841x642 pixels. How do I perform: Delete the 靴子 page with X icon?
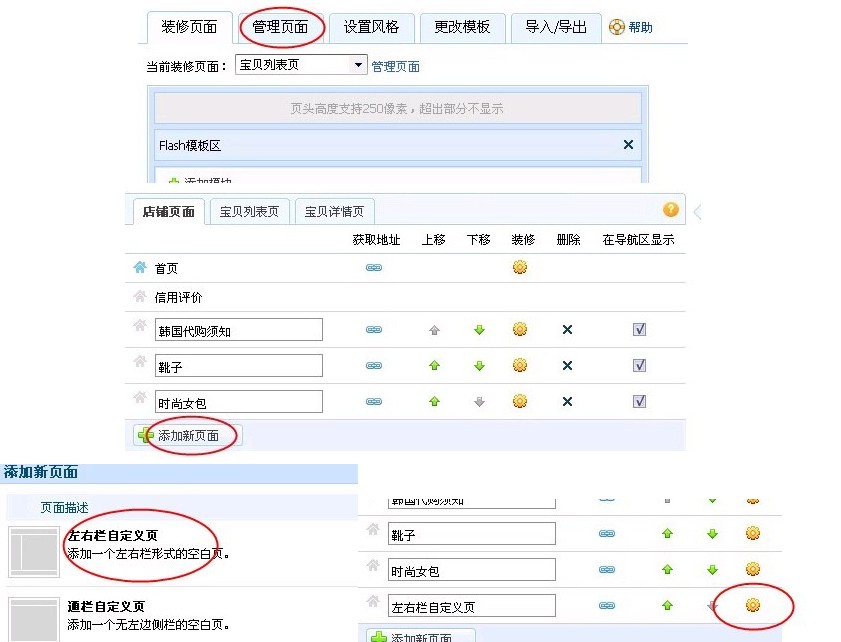point(567,366)
